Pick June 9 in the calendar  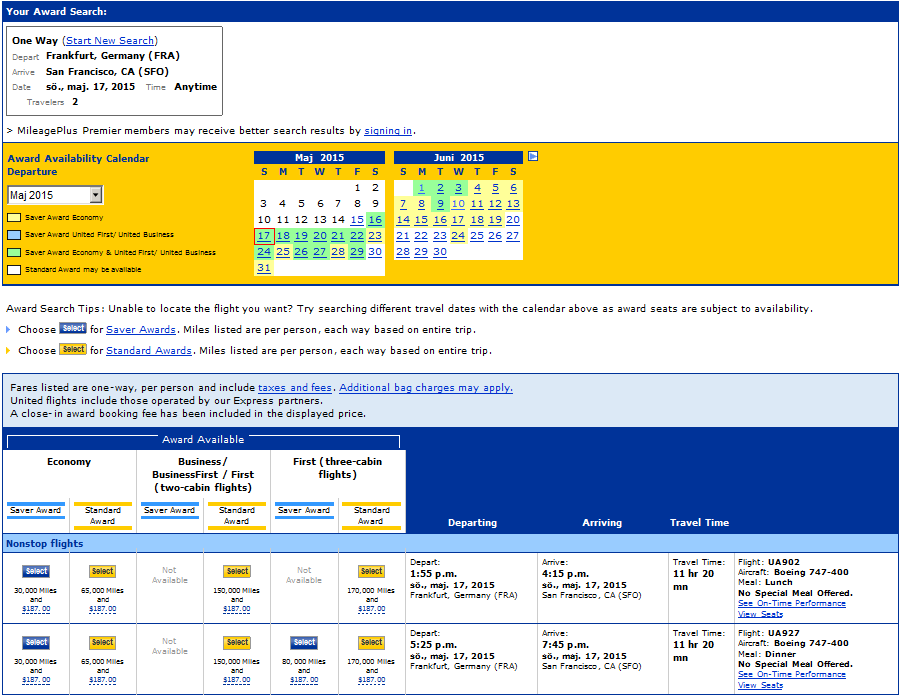440,204
